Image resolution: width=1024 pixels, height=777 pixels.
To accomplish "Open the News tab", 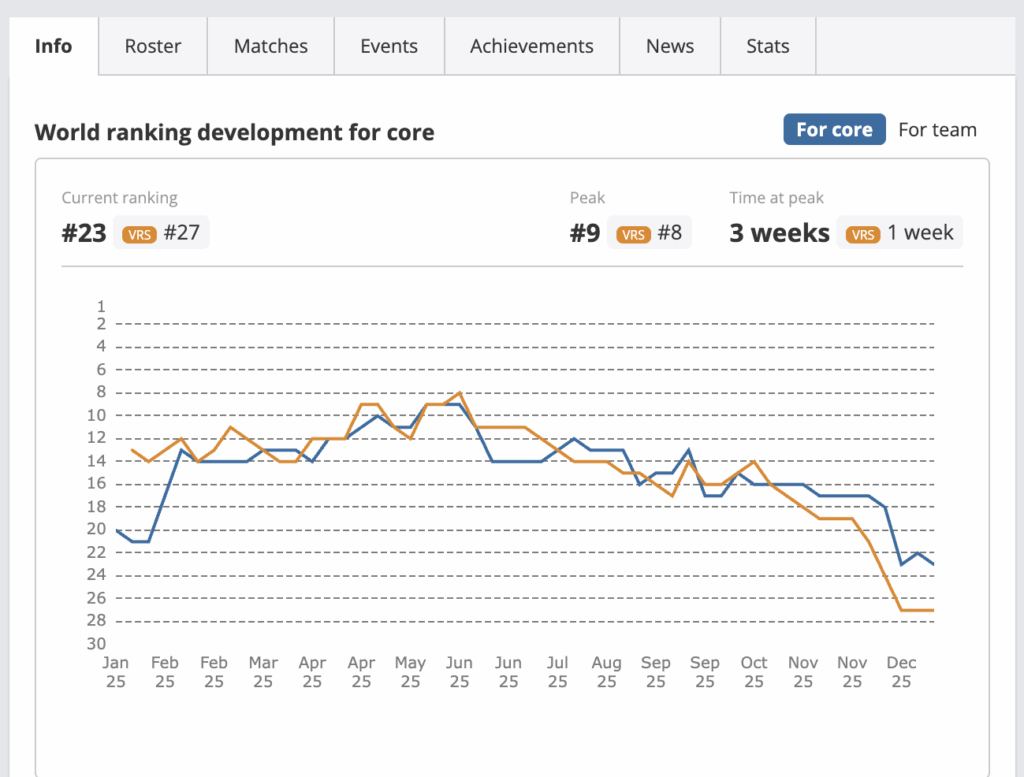I will [x=669, y=46].
